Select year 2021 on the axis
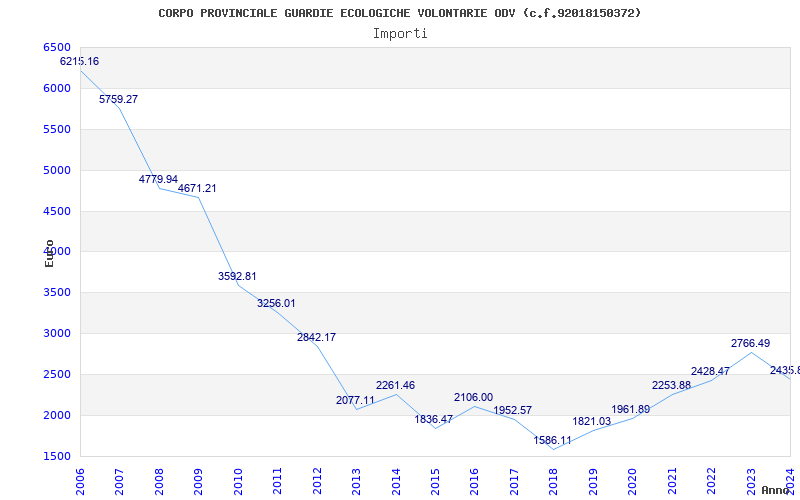This screenshot has width=800, height=500. (672, 482)
